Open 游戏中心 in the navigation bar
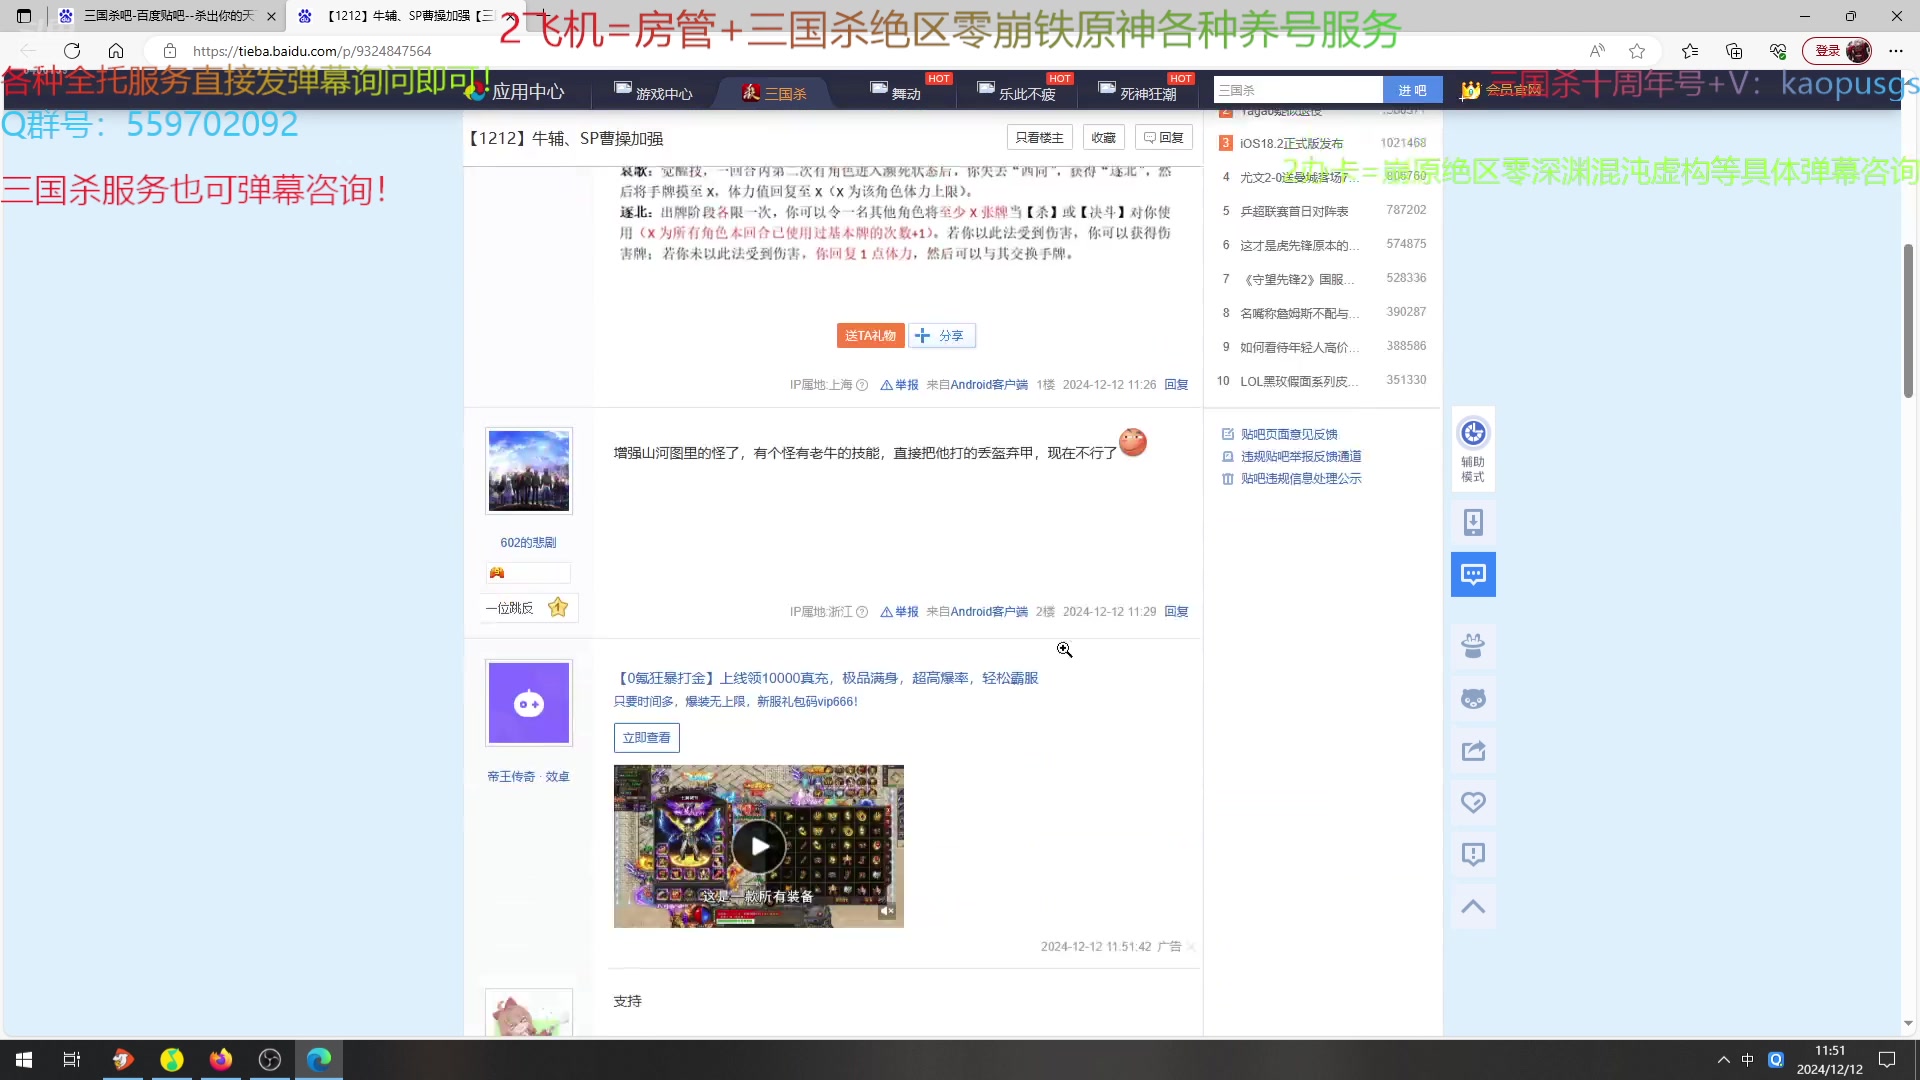 point(654,93)
